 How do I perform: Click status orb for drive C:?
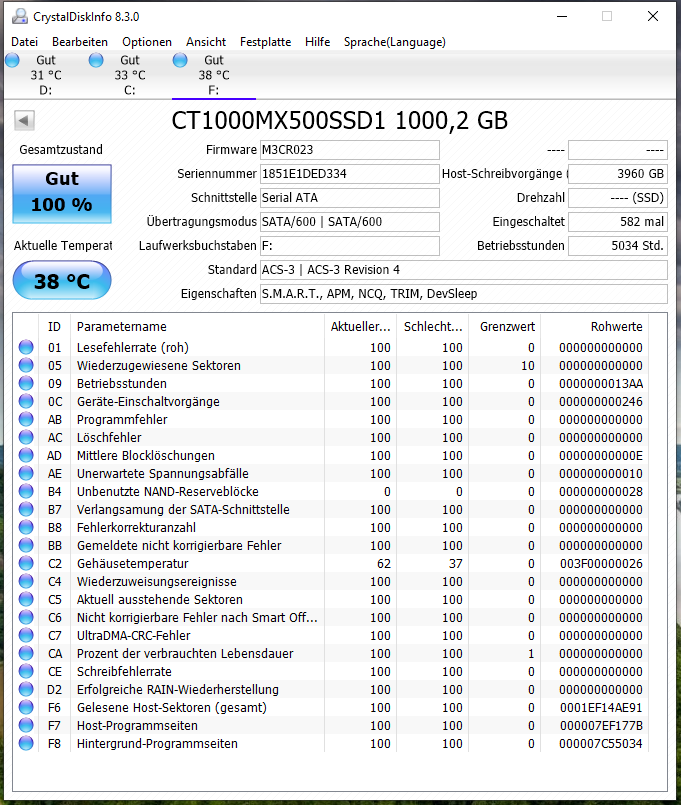(96, 60)
